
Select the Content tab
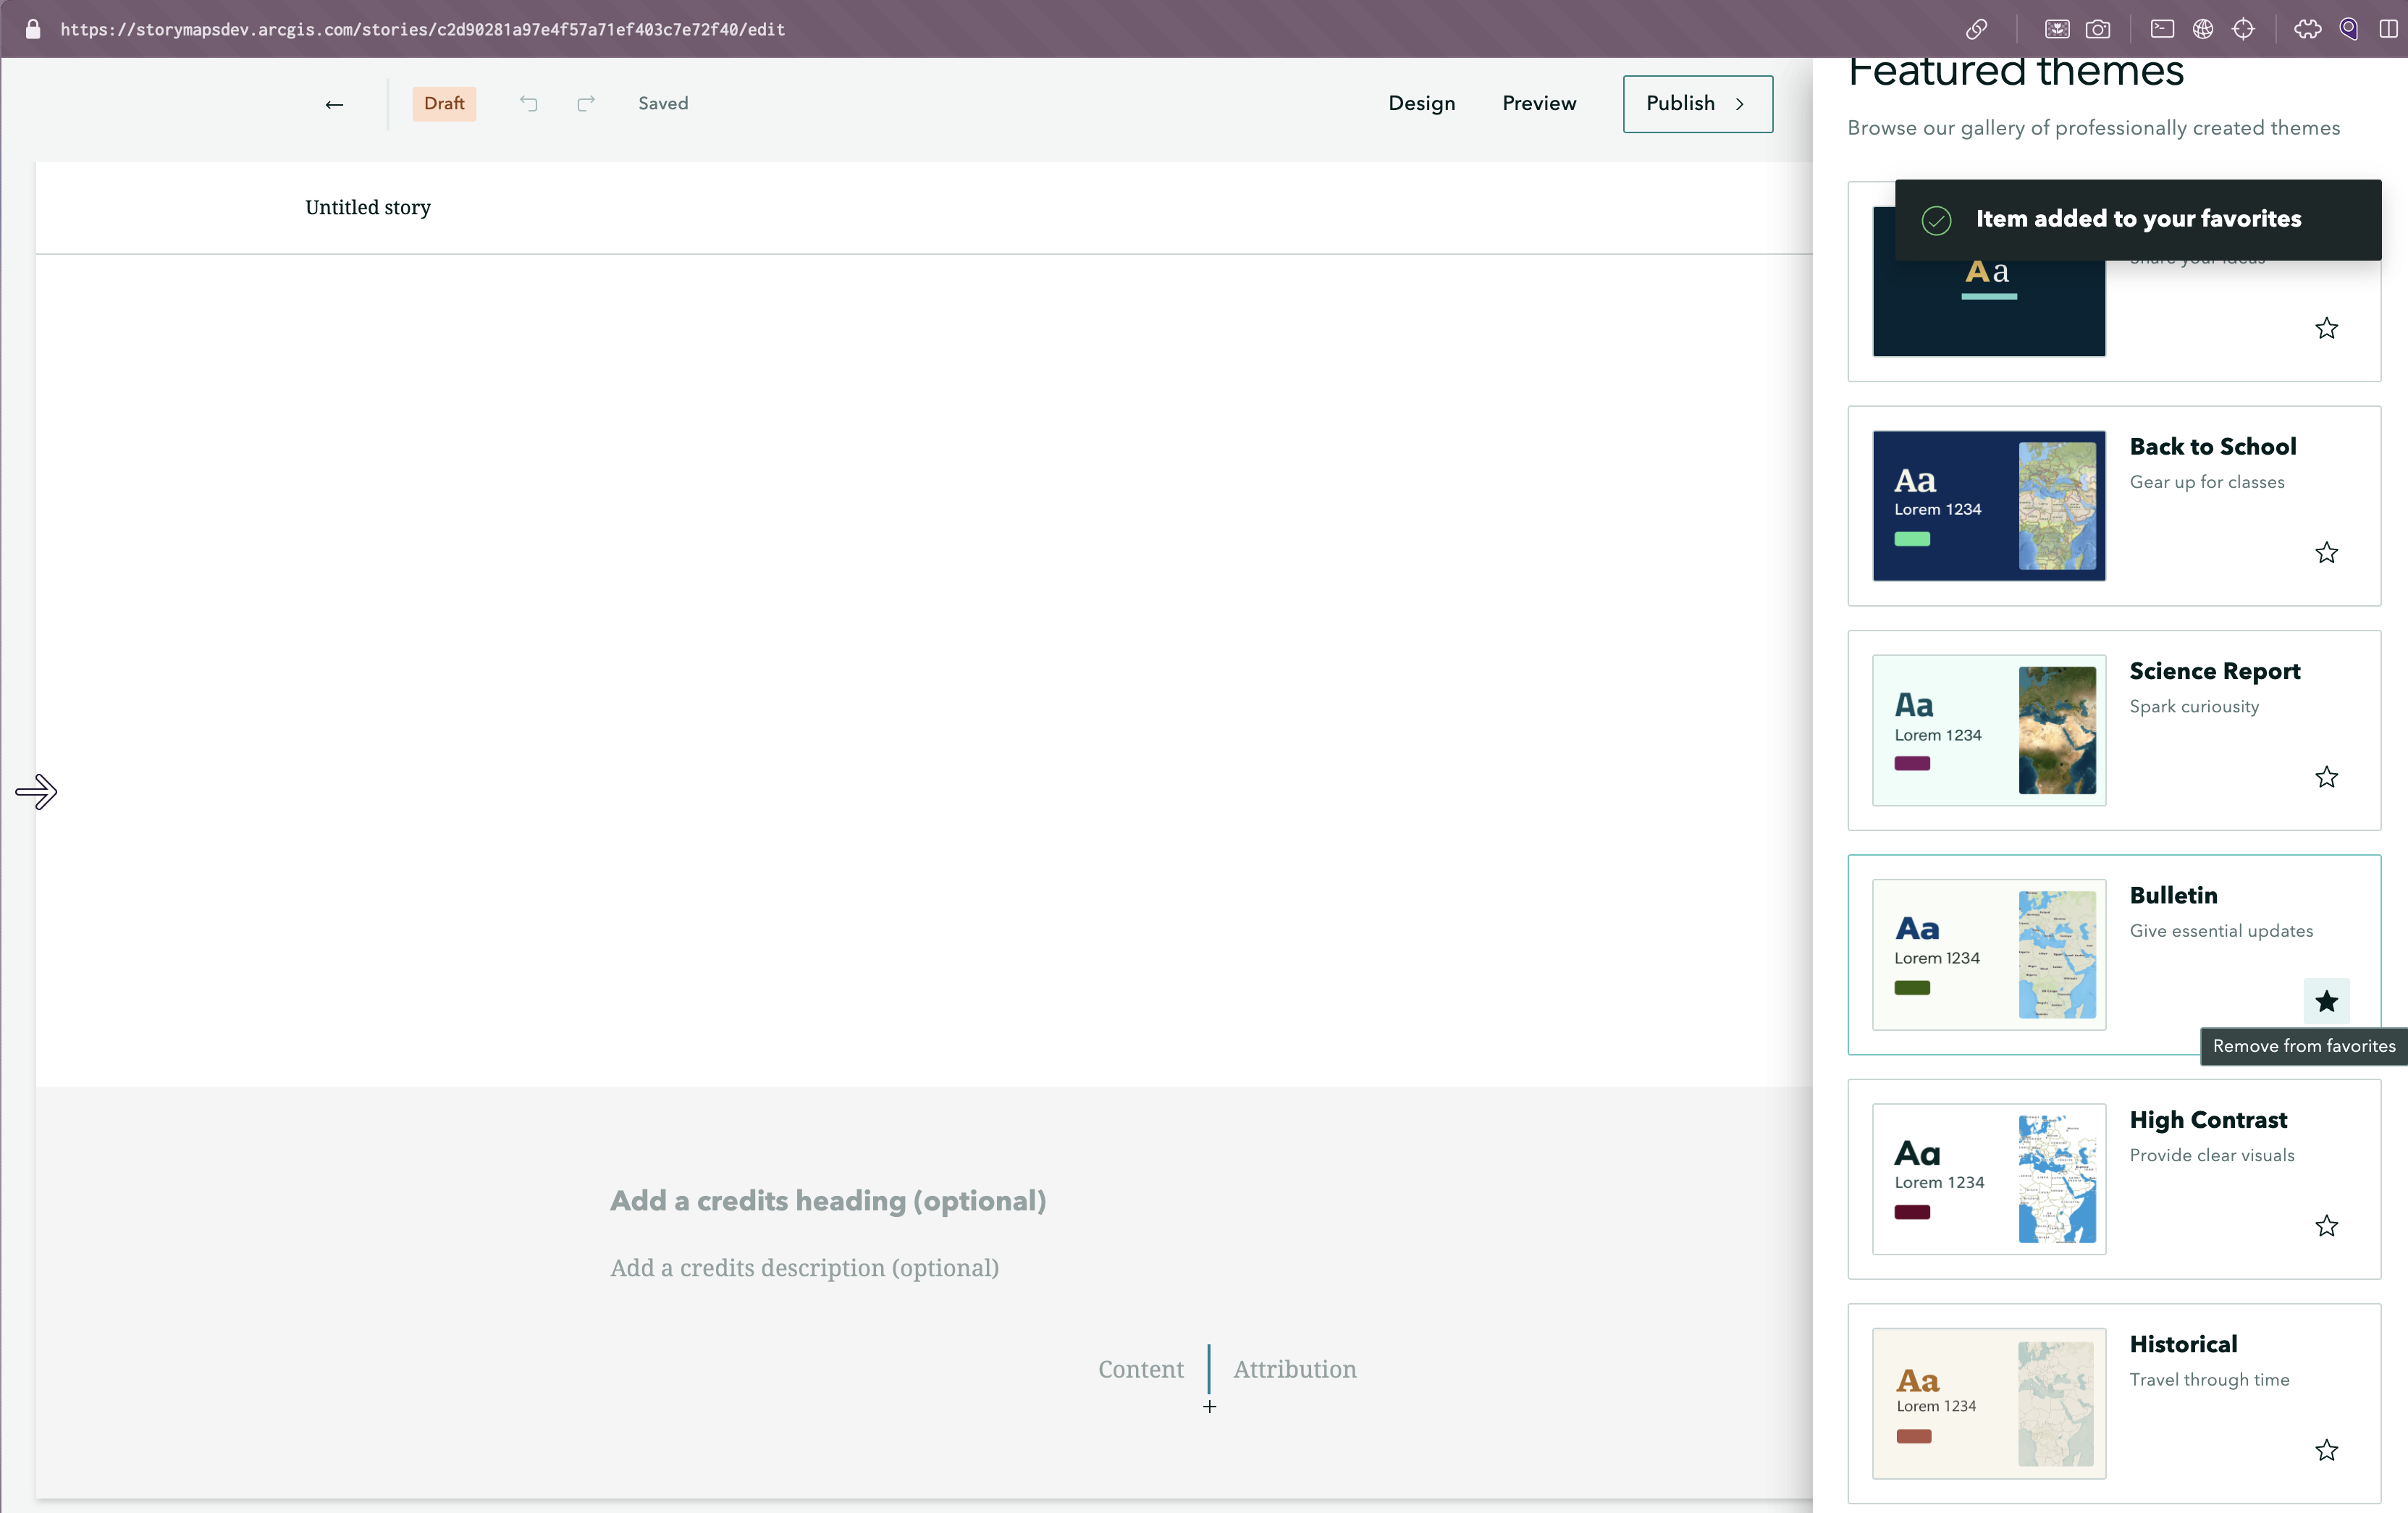click(x=1141, y=1369)
